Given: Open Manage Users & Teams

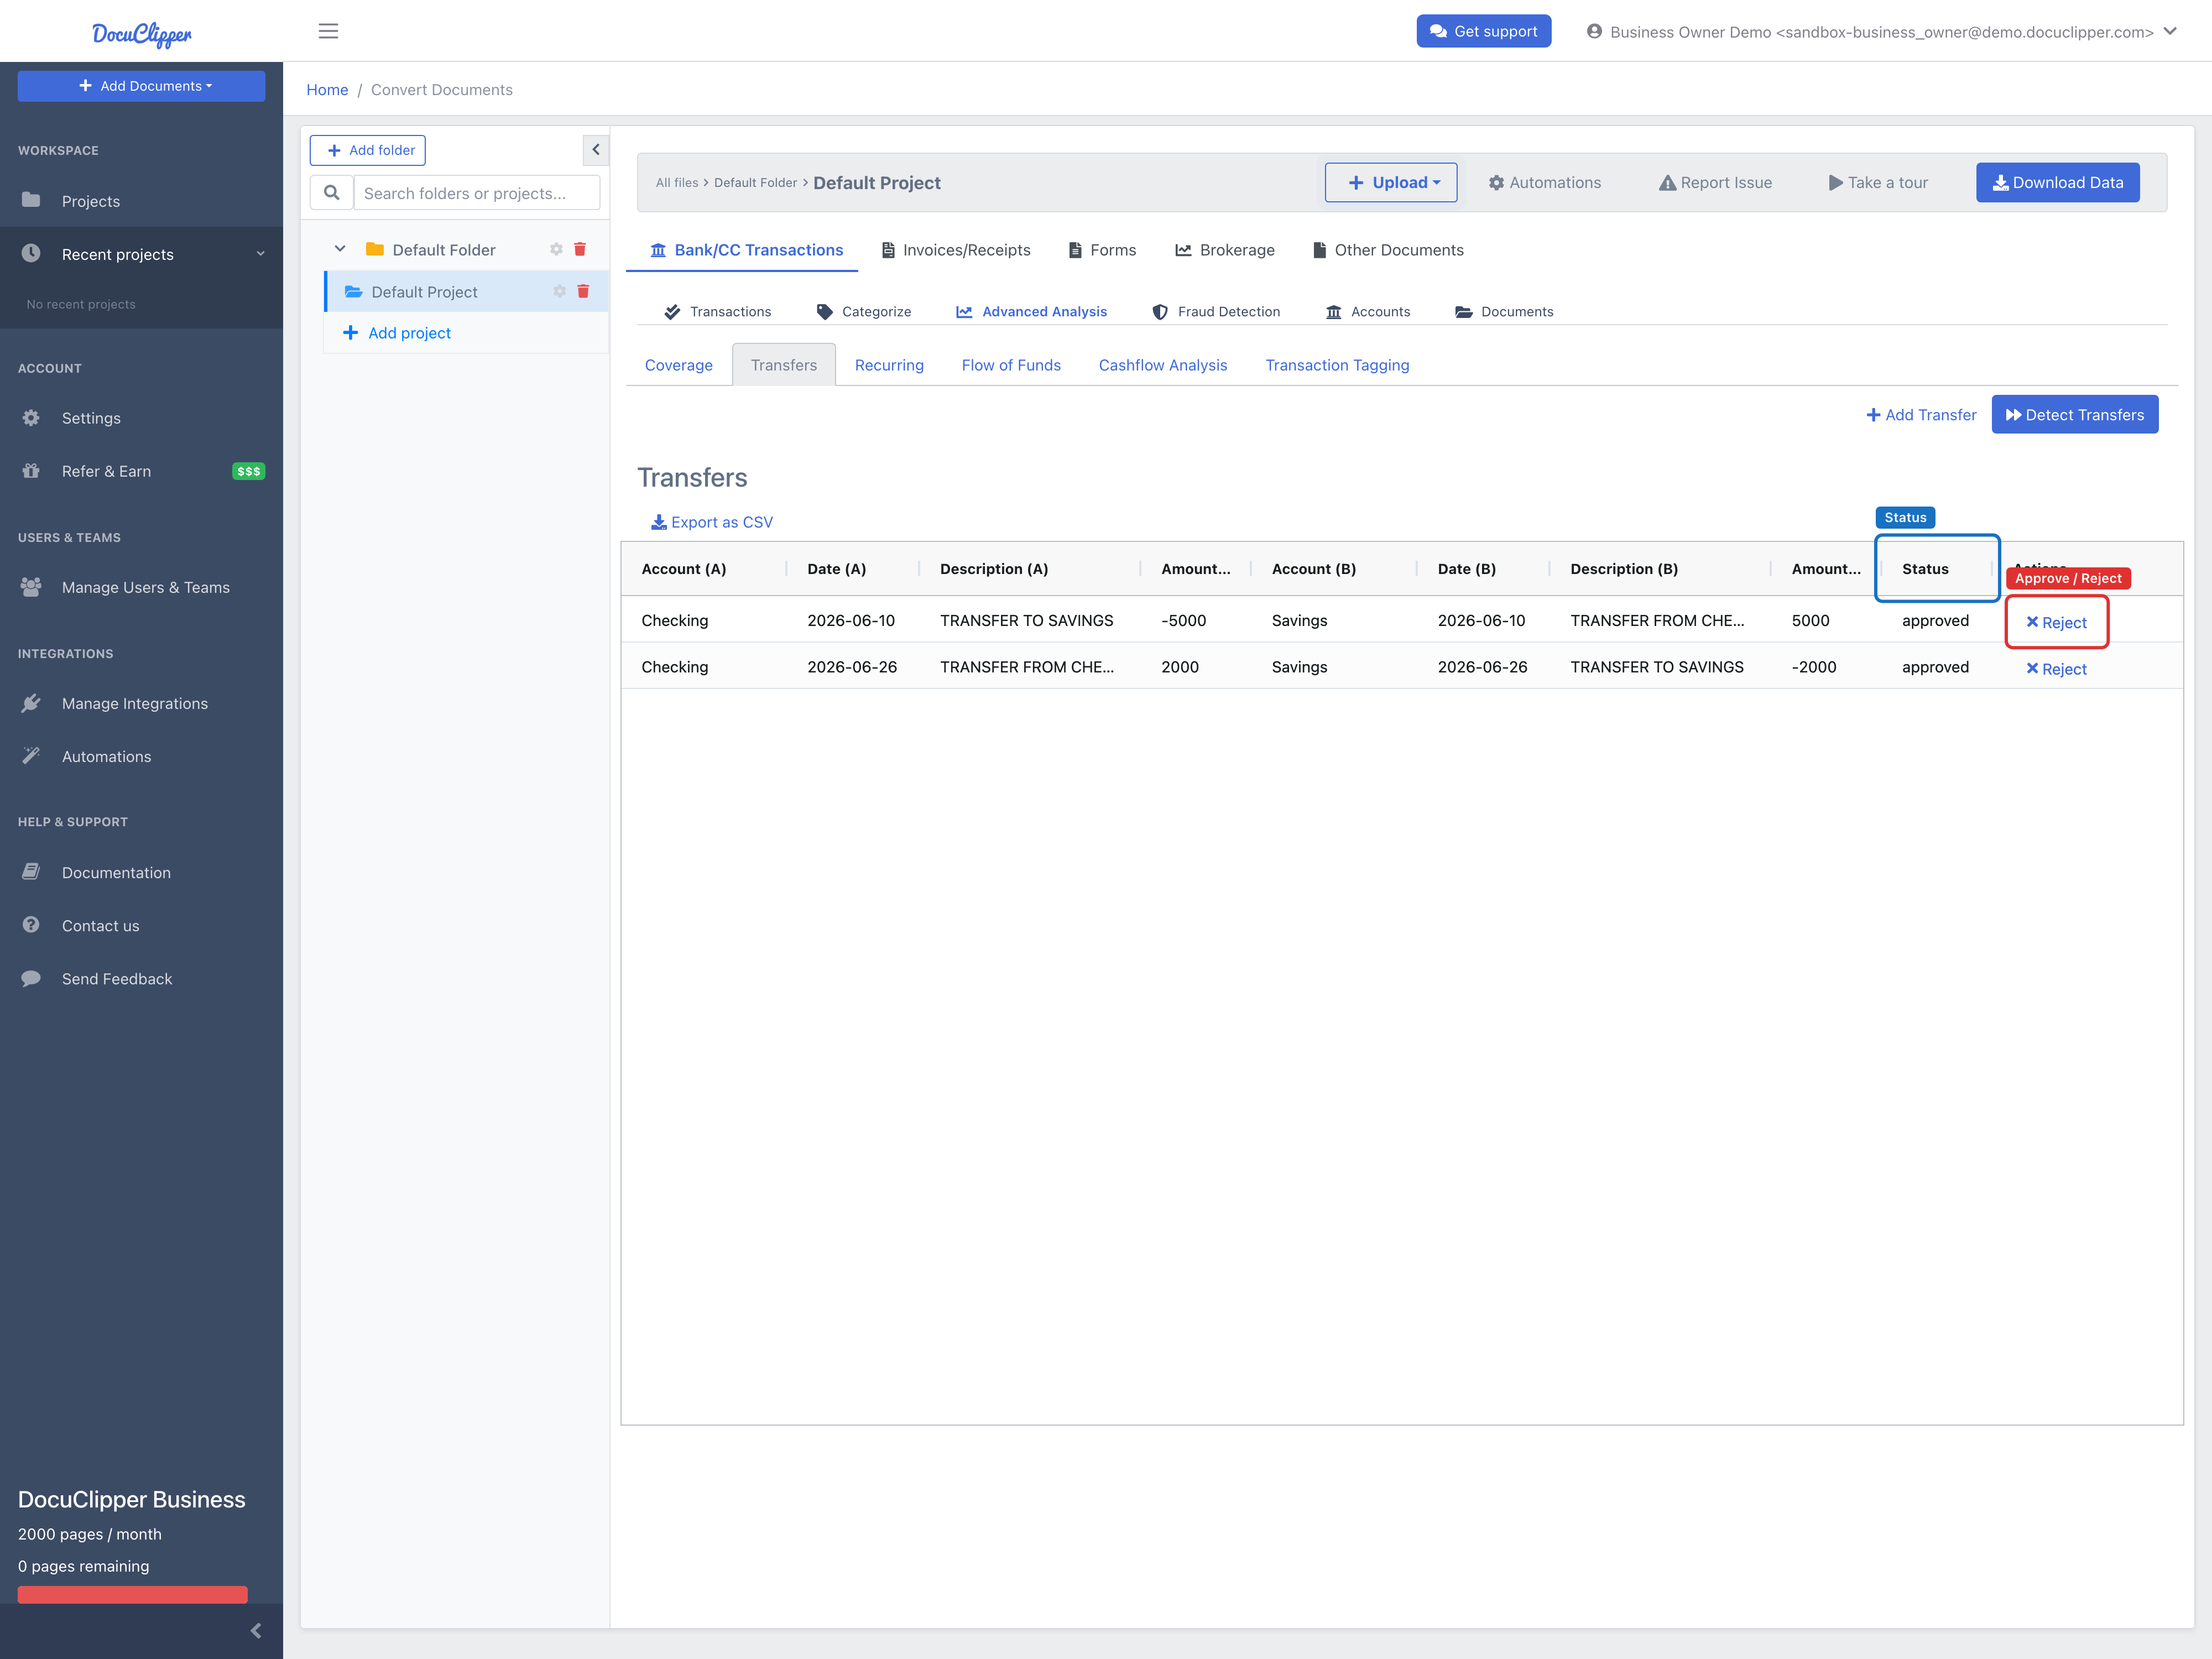Looking at the screenshot, I should click(141, 587).
